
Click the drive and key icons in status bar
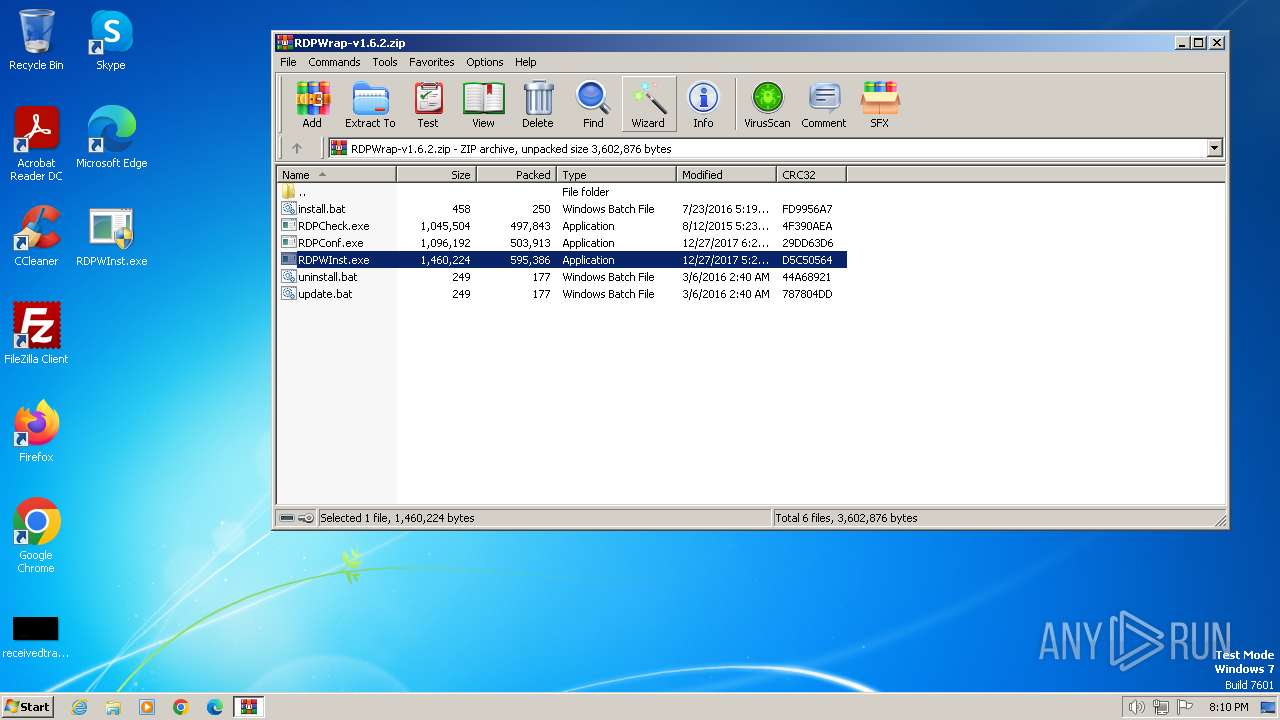[296, 518]
